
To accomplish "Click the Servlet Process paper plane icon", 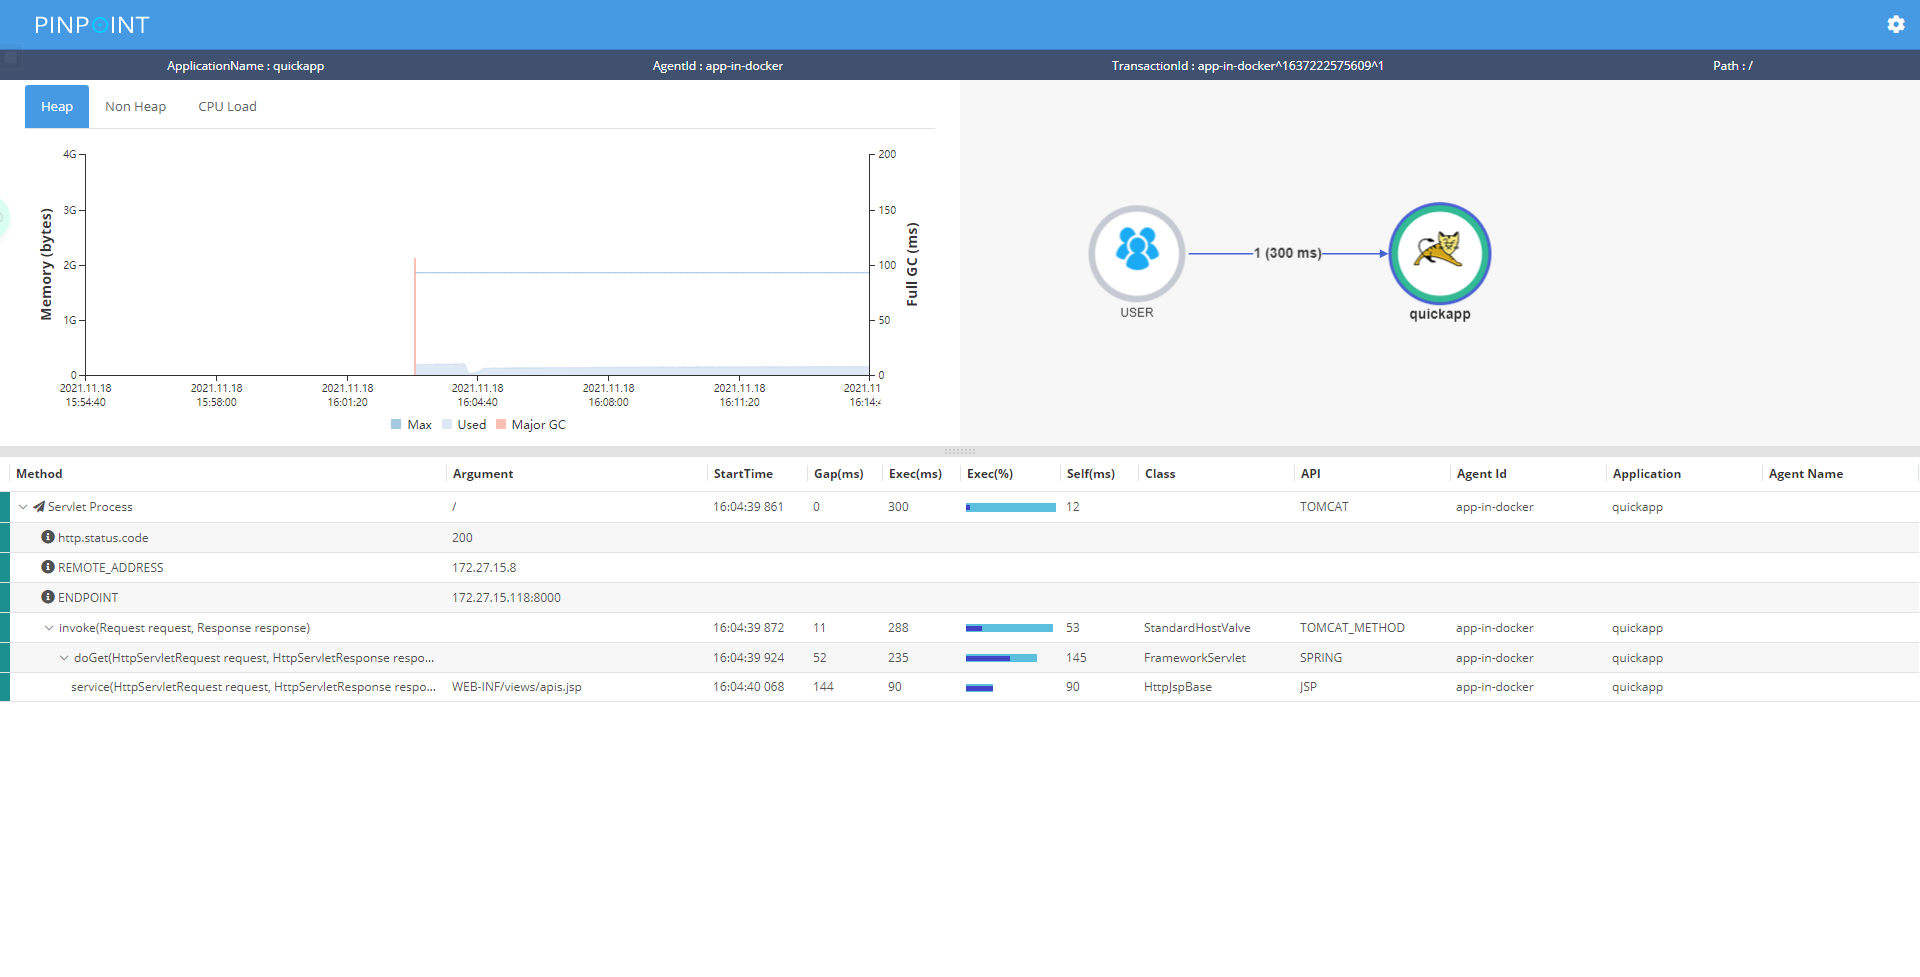I will click(x=39, y=507).
